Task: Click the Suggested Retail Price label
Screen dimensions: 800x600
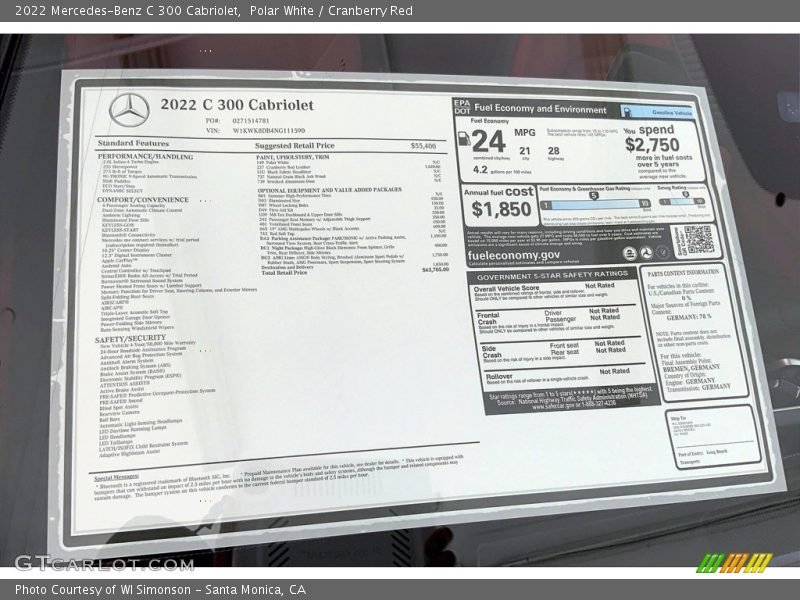Action: [295, 145]
